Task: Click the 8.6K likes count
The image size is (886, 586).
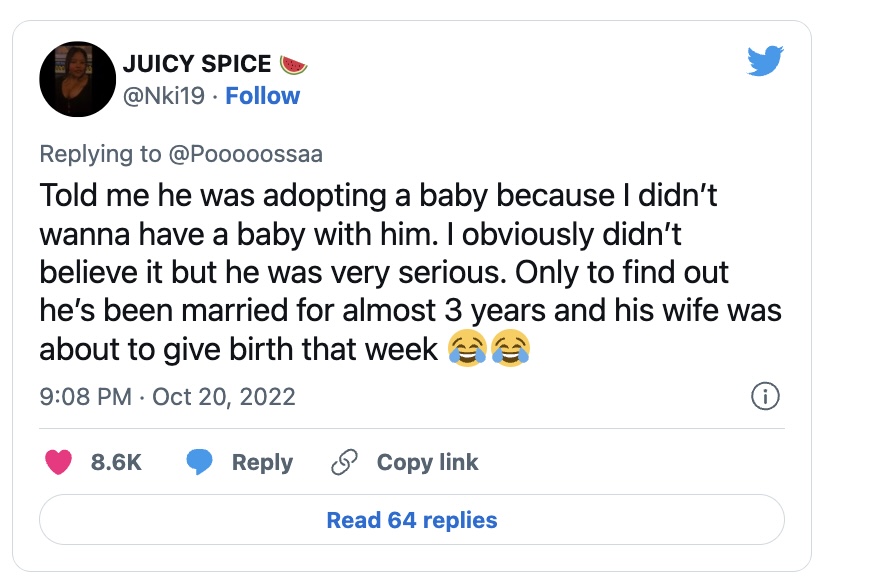Action: click(x=116, y=462)
